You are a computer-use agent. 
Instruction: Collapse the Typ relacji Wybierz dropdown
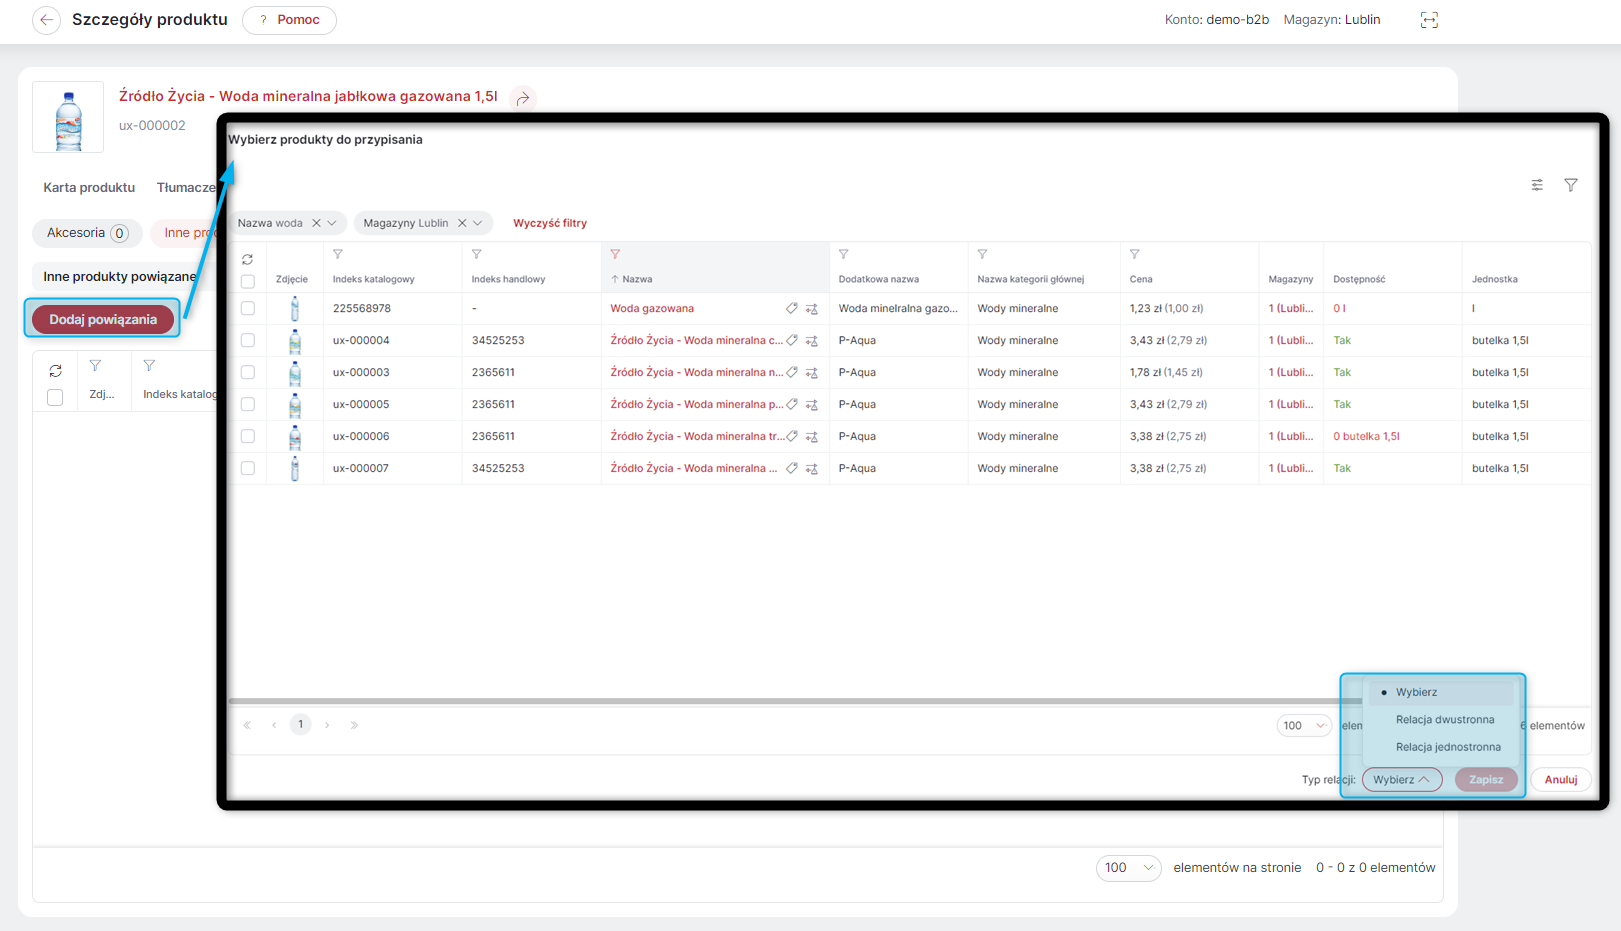1402,780
